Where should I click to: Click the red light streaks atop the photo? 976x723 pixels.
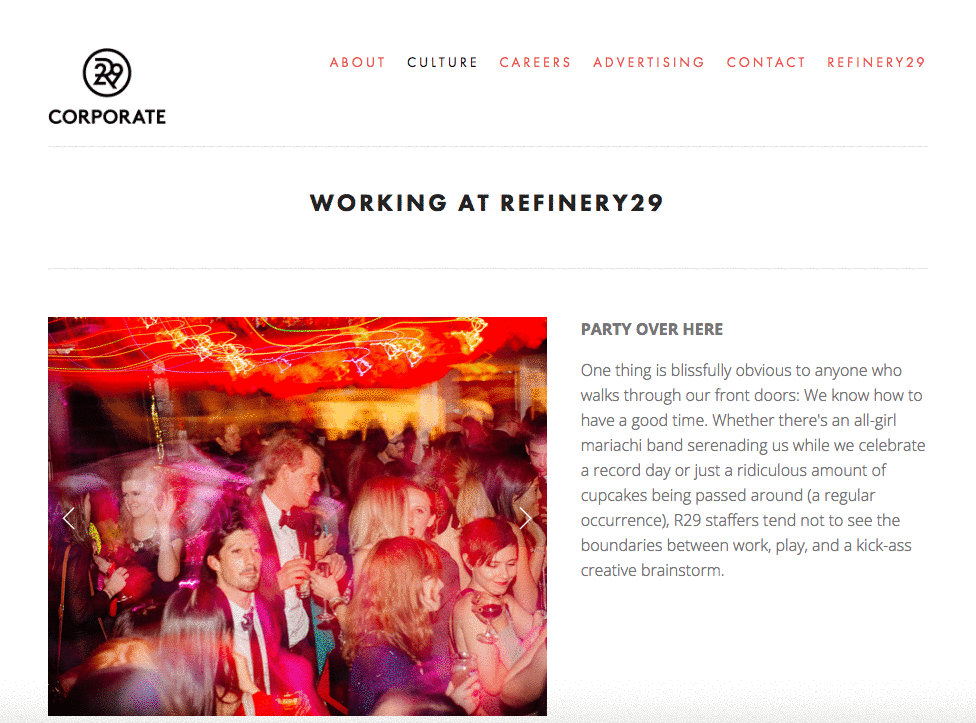tap(298, 348)
